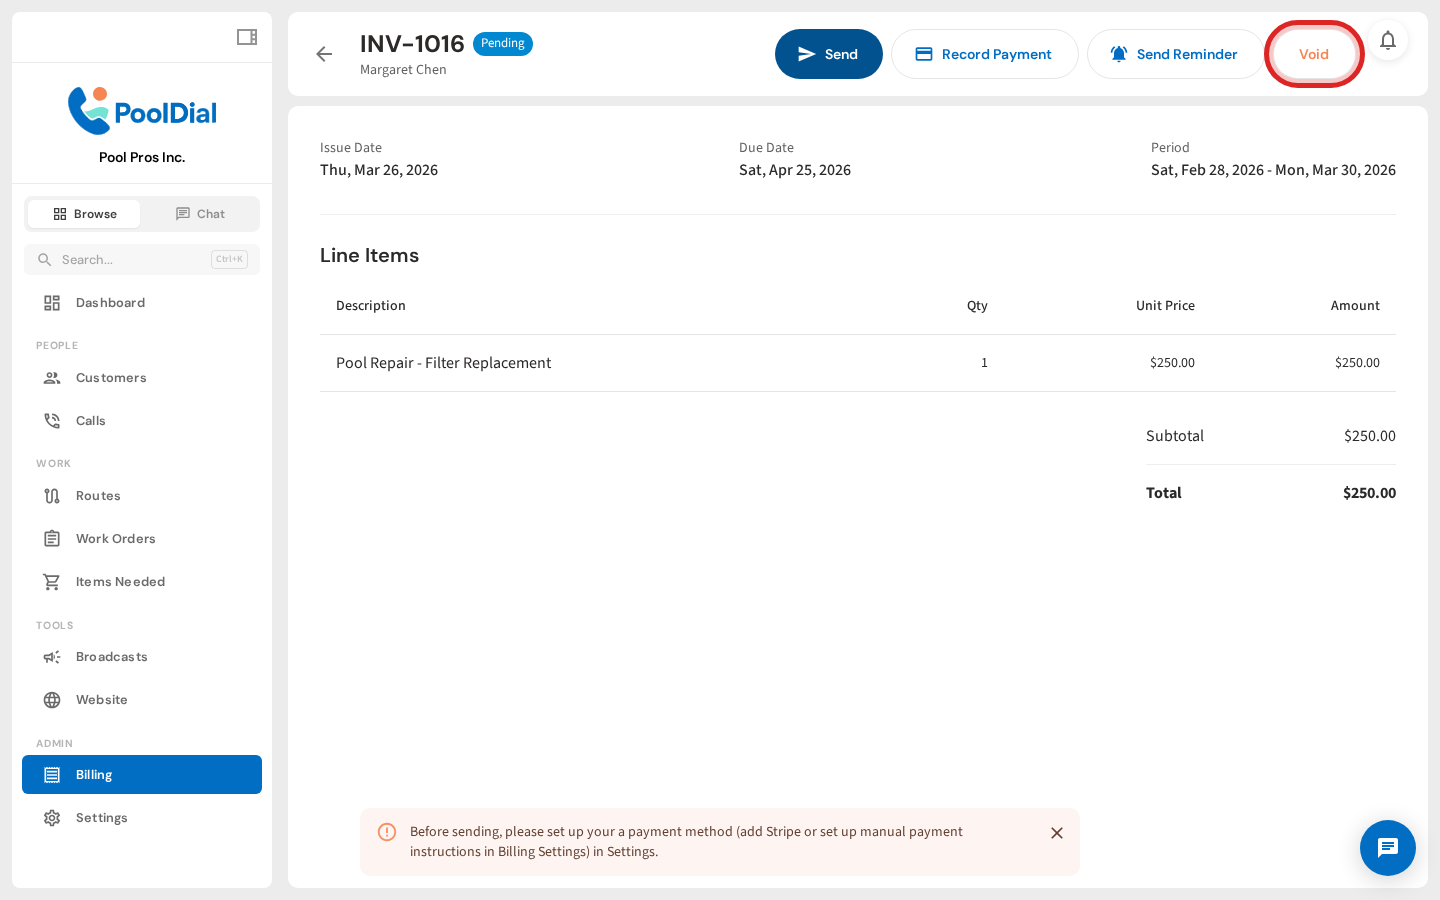Switch to the Chat tab

[200, 213]
